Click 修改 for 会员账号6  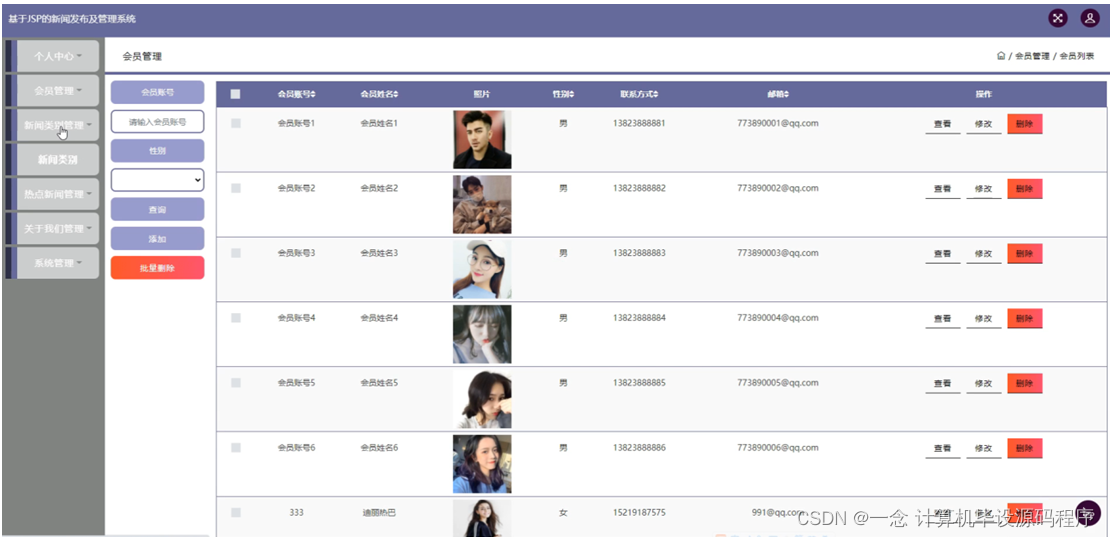tap(984, 449)
